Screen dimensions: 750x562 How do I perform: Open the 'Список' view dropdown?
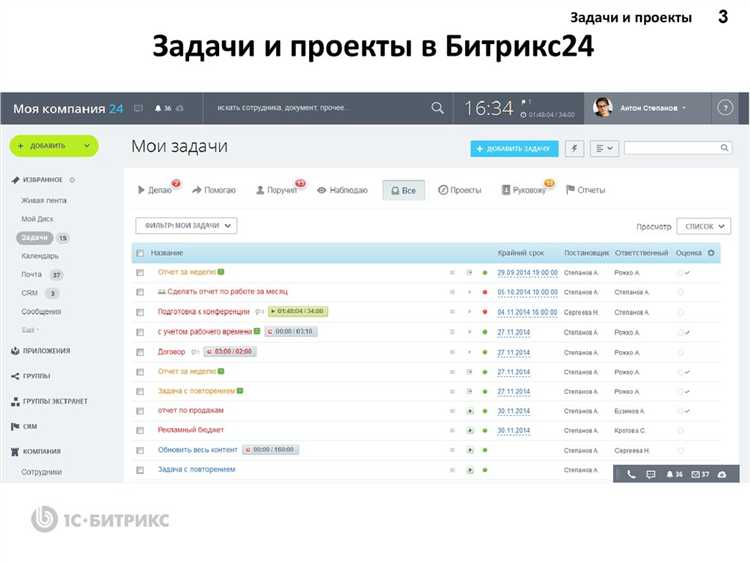pyautogui.click(x=704, y=226)
